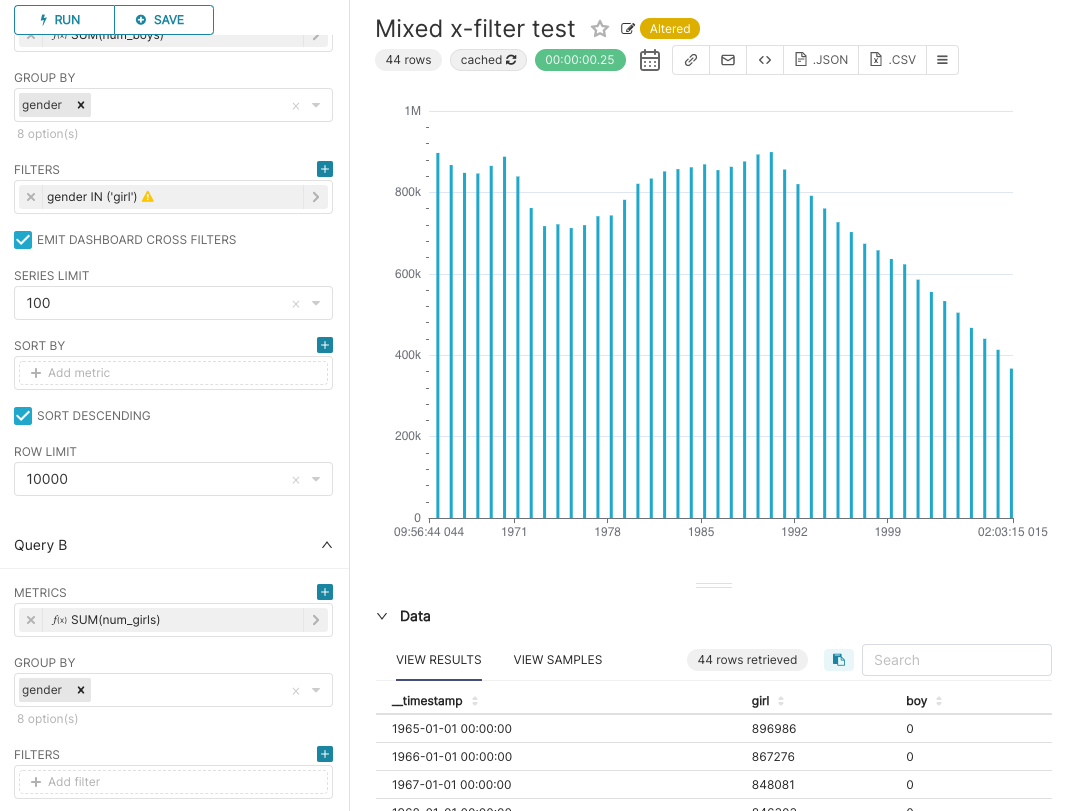Image resolution: width=1069 pixels, height=811 pixels.
Task: Sort by girl column
Action: (768, 701)
